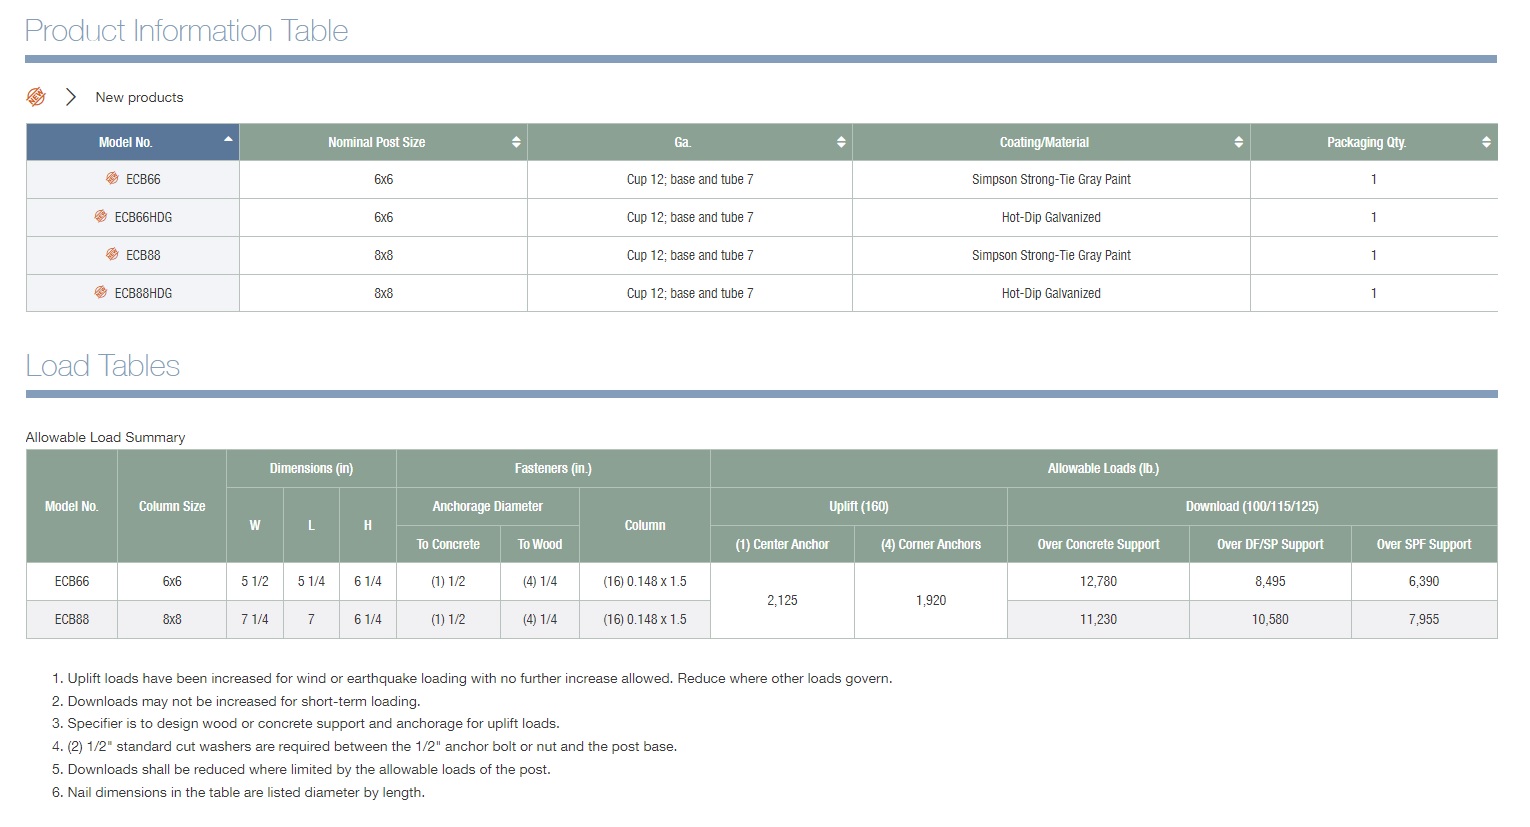Click the new product icon beside ECB88
Viewport: 1530px width, 827px height.
pos(112,255)
